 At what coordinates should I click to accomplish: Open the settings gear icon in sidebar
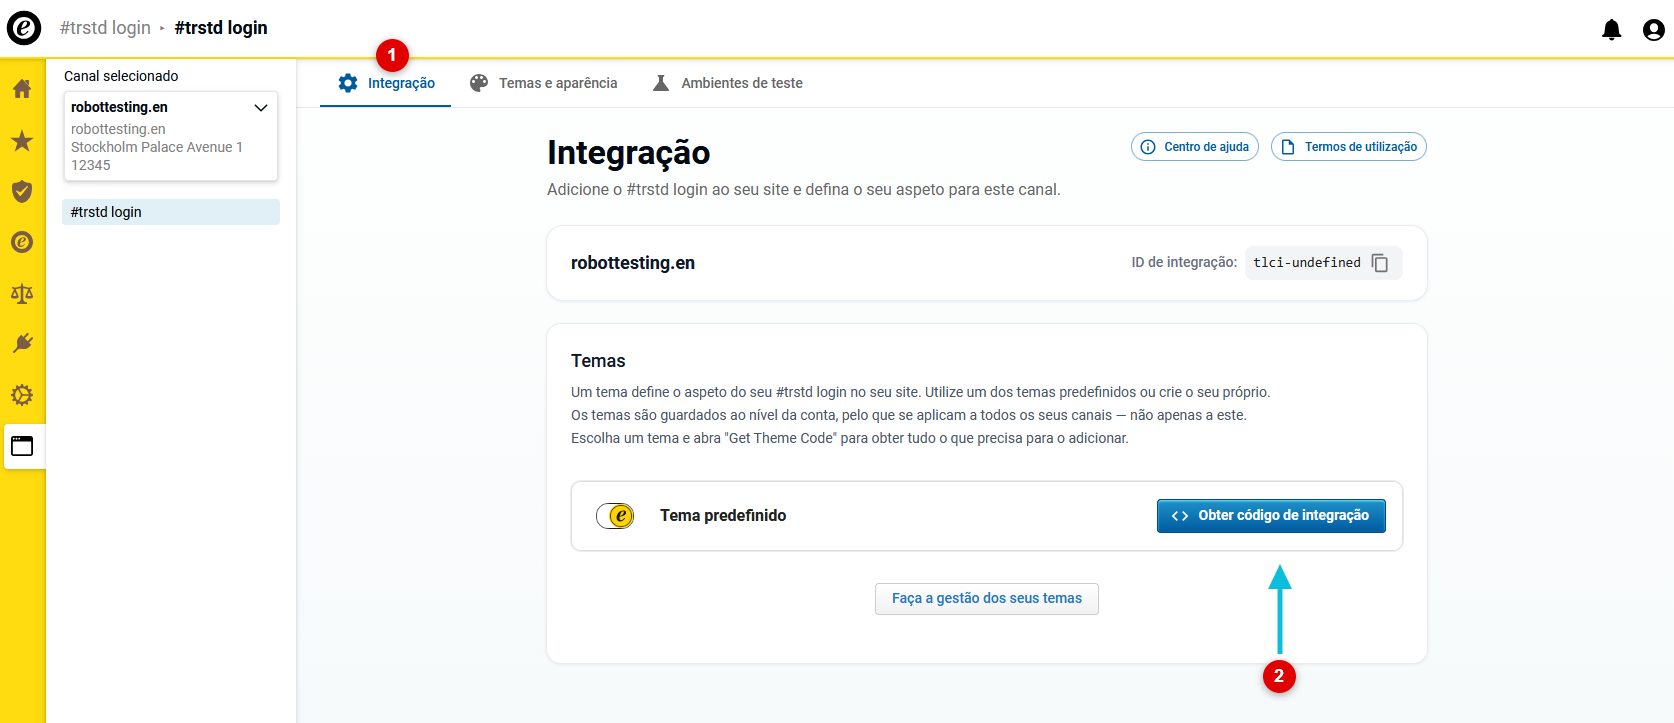click(22, 395)
